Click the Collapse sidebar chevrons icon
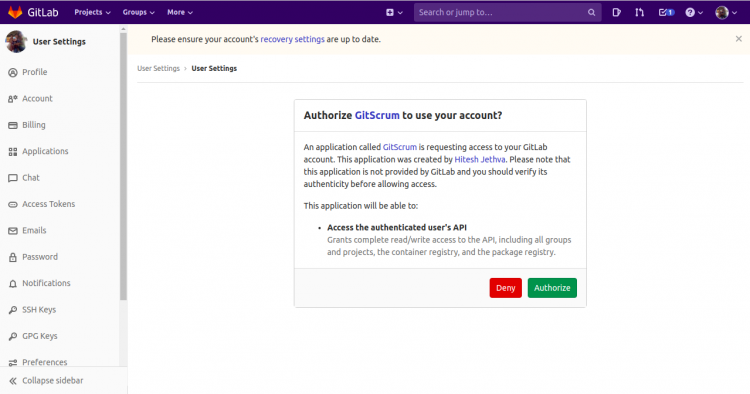The width and height of the screenshot is (750, 394). click(x=13, y=381)
